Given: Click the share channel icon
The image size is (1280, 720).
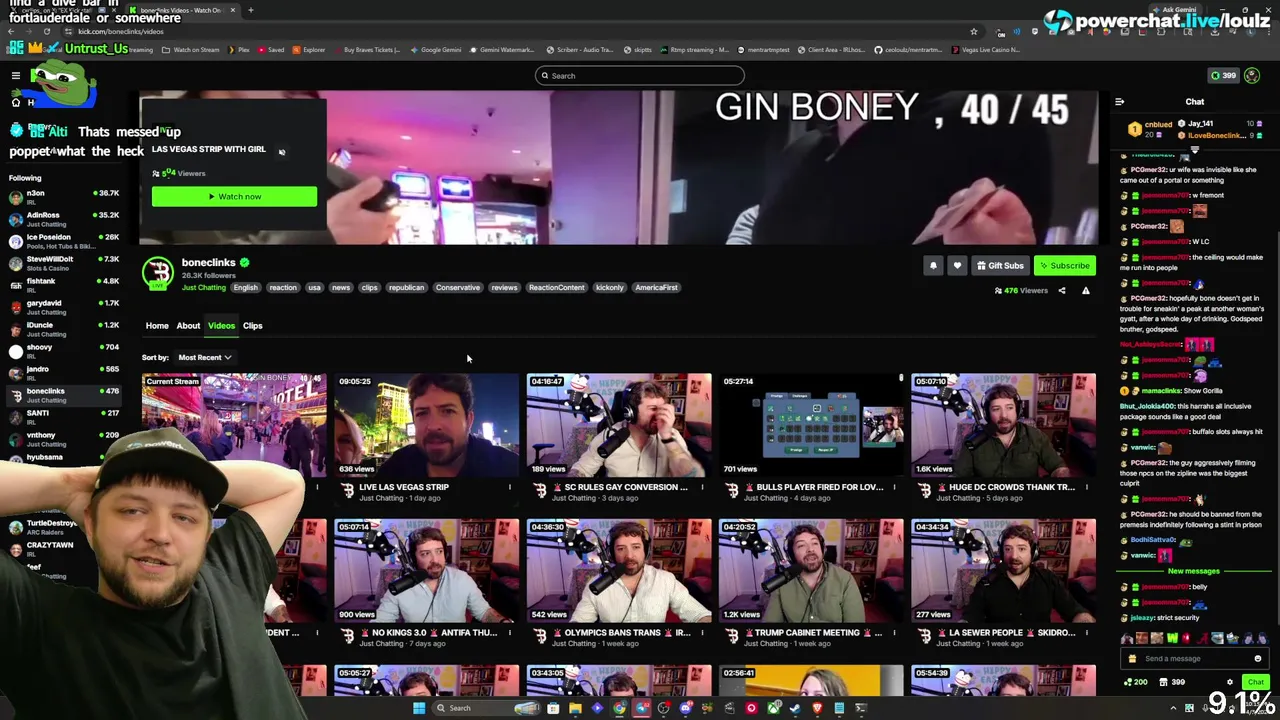Looking at the screenshot, I should click(1062, 291).
